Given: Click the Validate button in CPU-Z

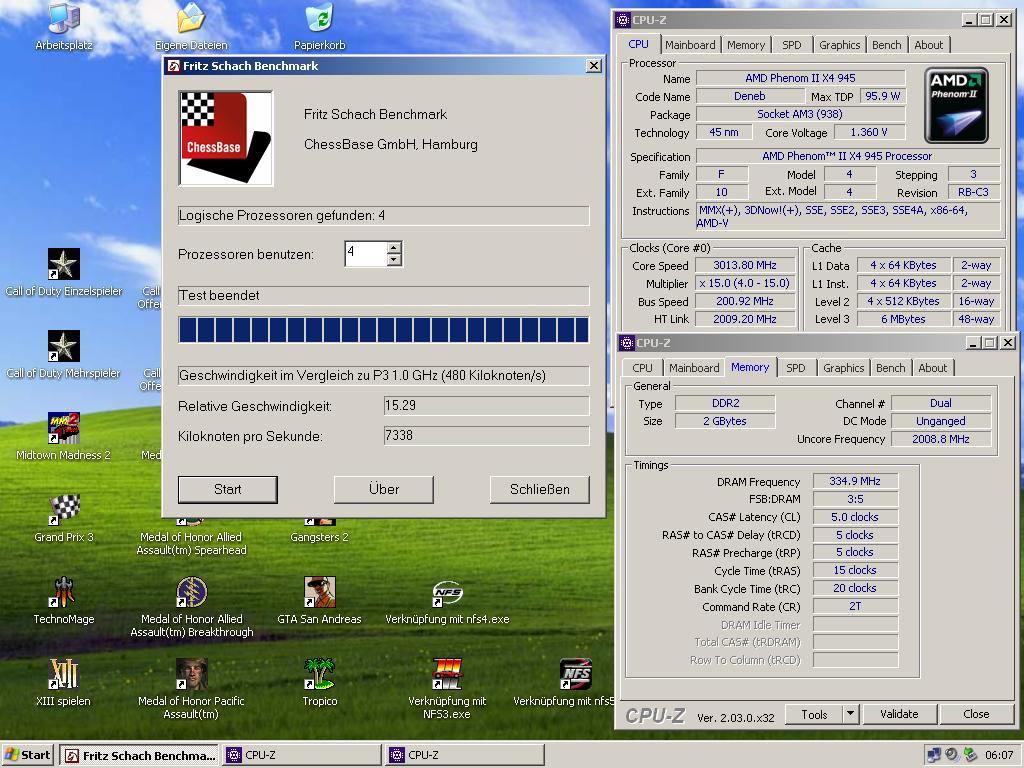Looking at the screenshot, I should coord(899,714).
